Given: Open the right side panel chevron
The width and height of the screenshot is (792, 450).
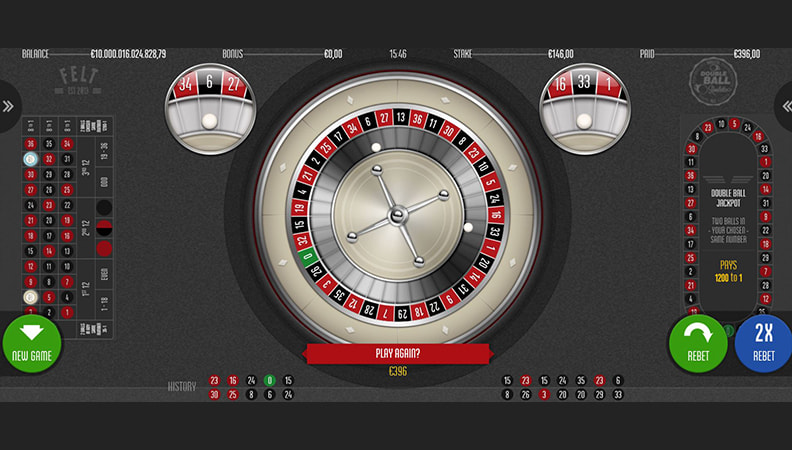Looking at the screenshot, I should click(784, 106).
